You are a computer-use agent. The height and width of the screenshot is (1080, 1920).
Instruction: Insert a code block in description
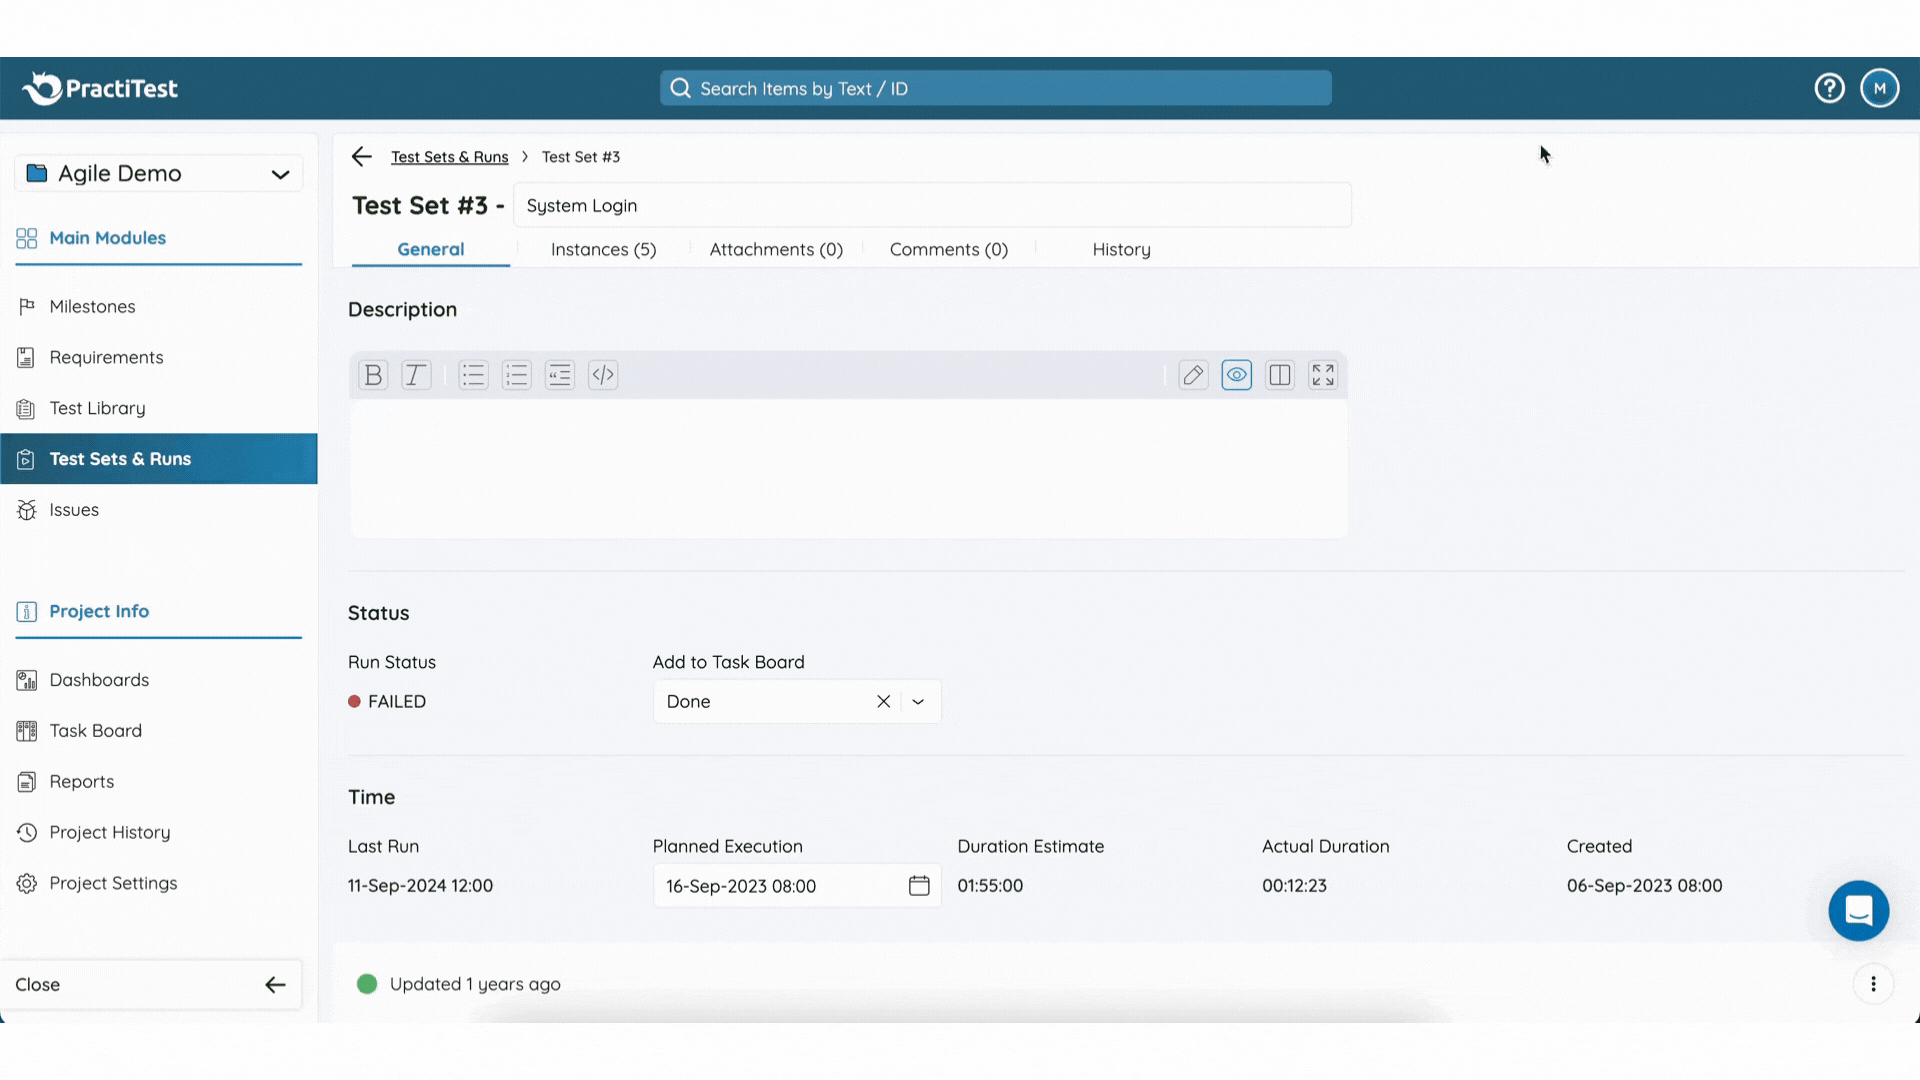tap(603, 374)
